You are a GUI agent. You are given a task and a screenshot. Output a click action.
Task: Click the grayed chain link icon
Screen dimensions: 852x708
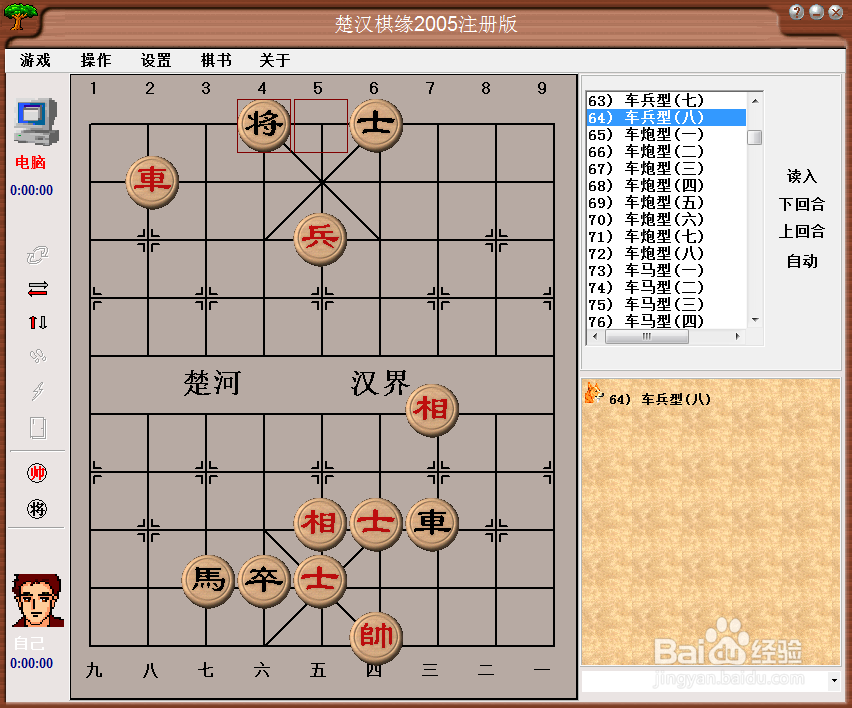click(x=37, y=255)
